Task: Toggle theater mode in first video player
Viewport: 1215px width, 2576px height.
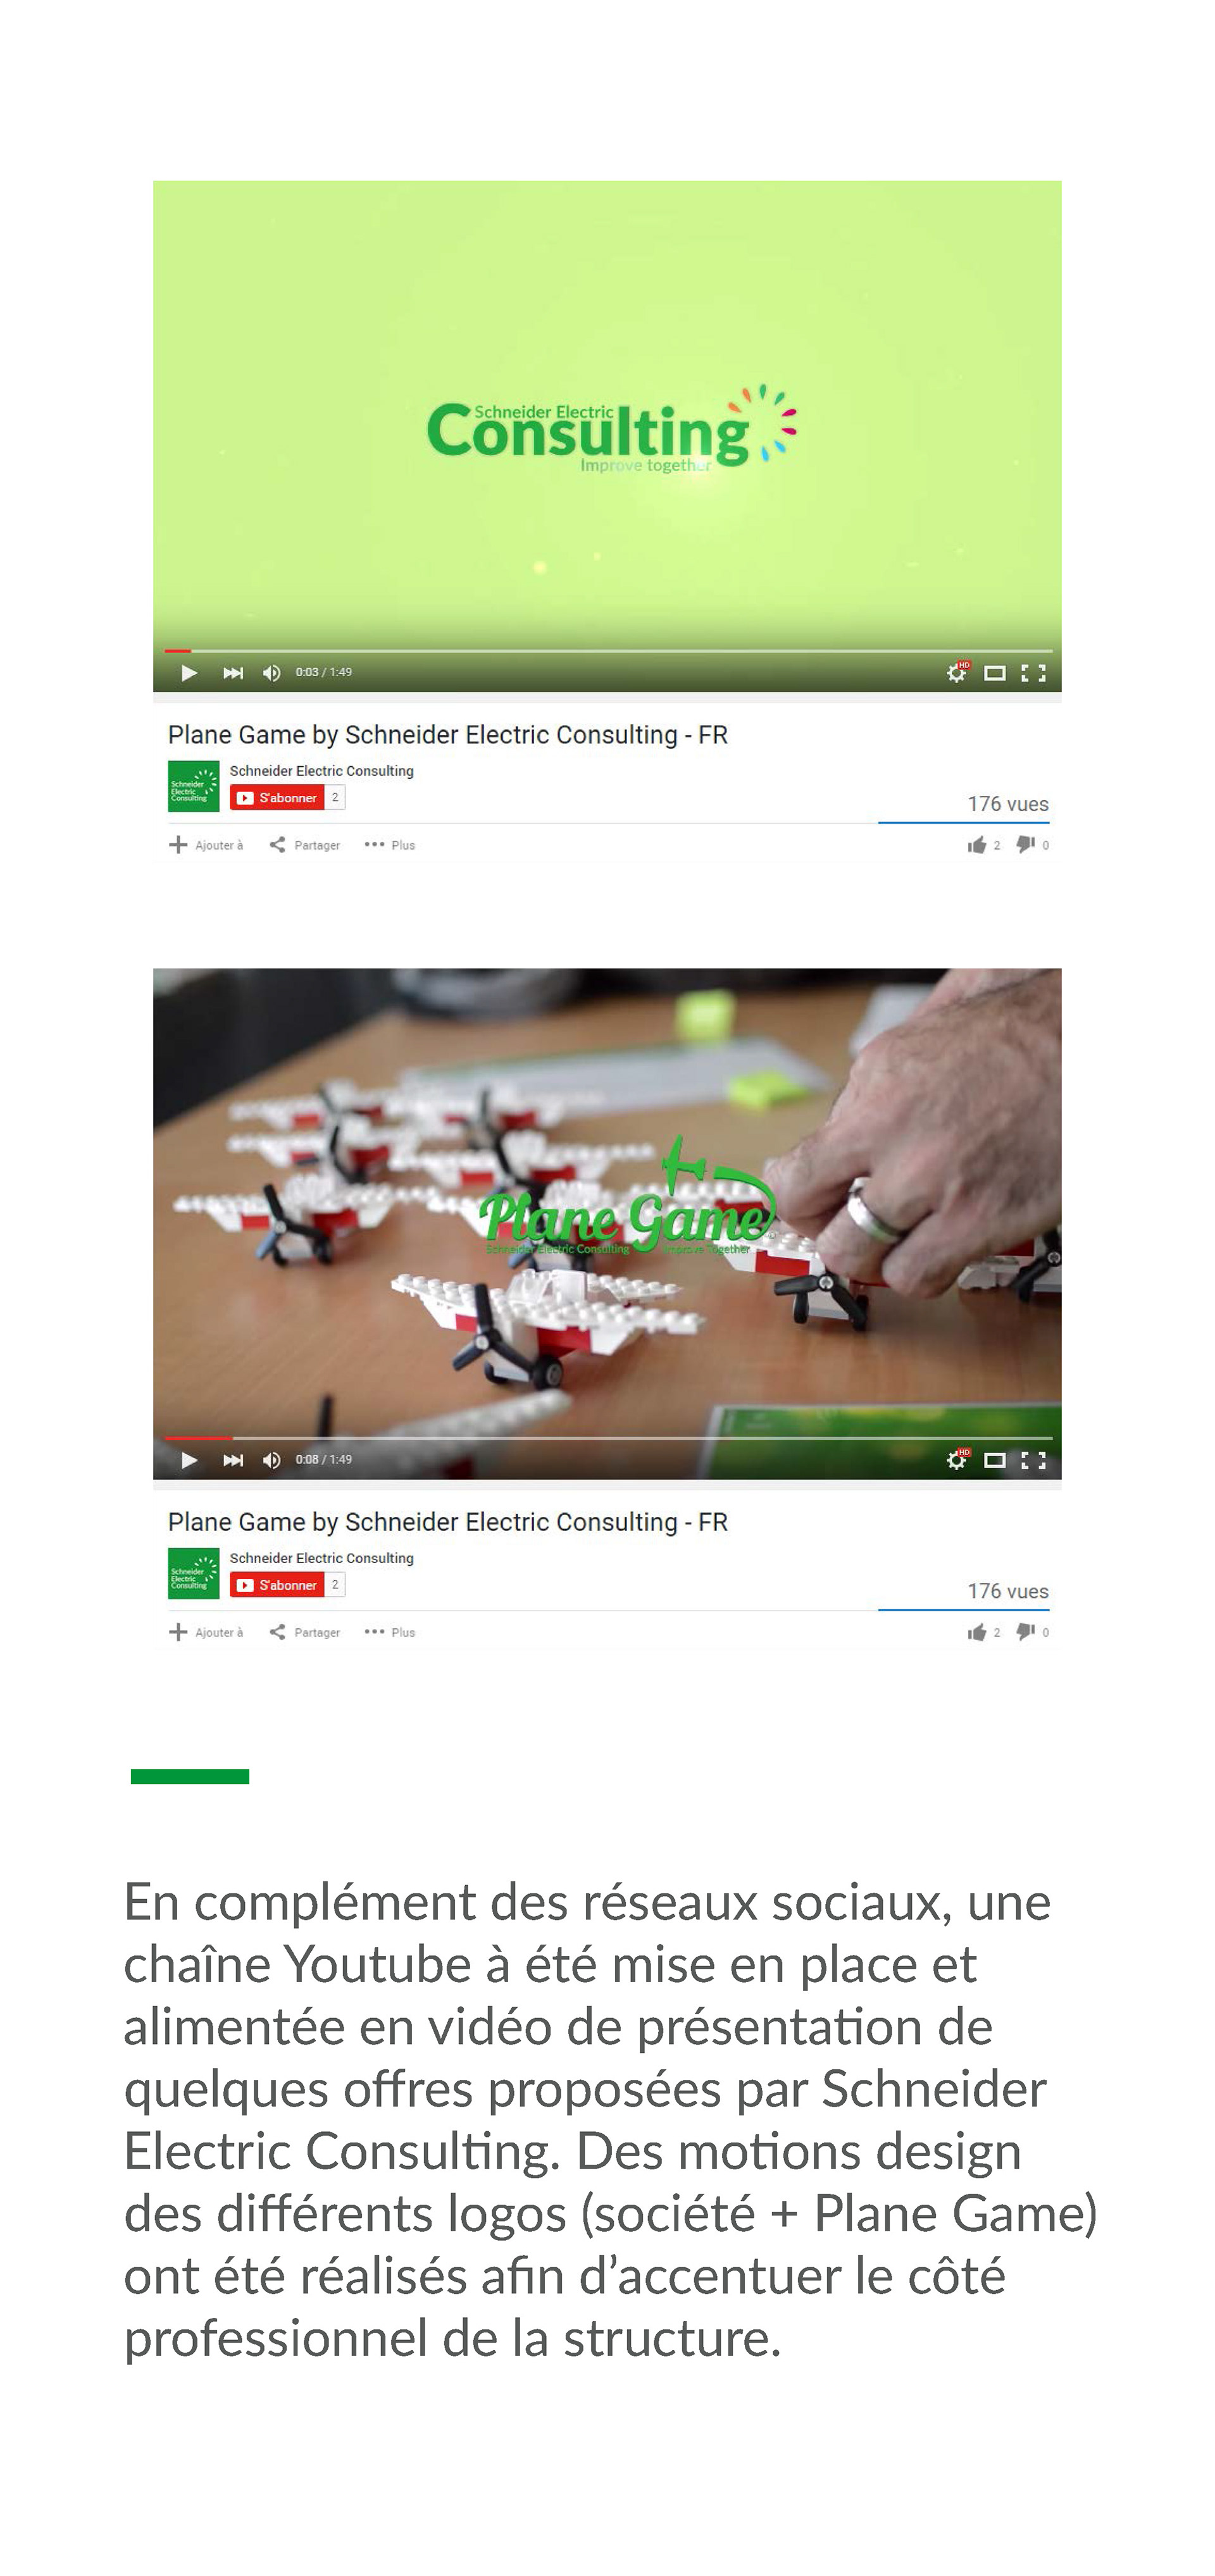Action: [994, 673]
